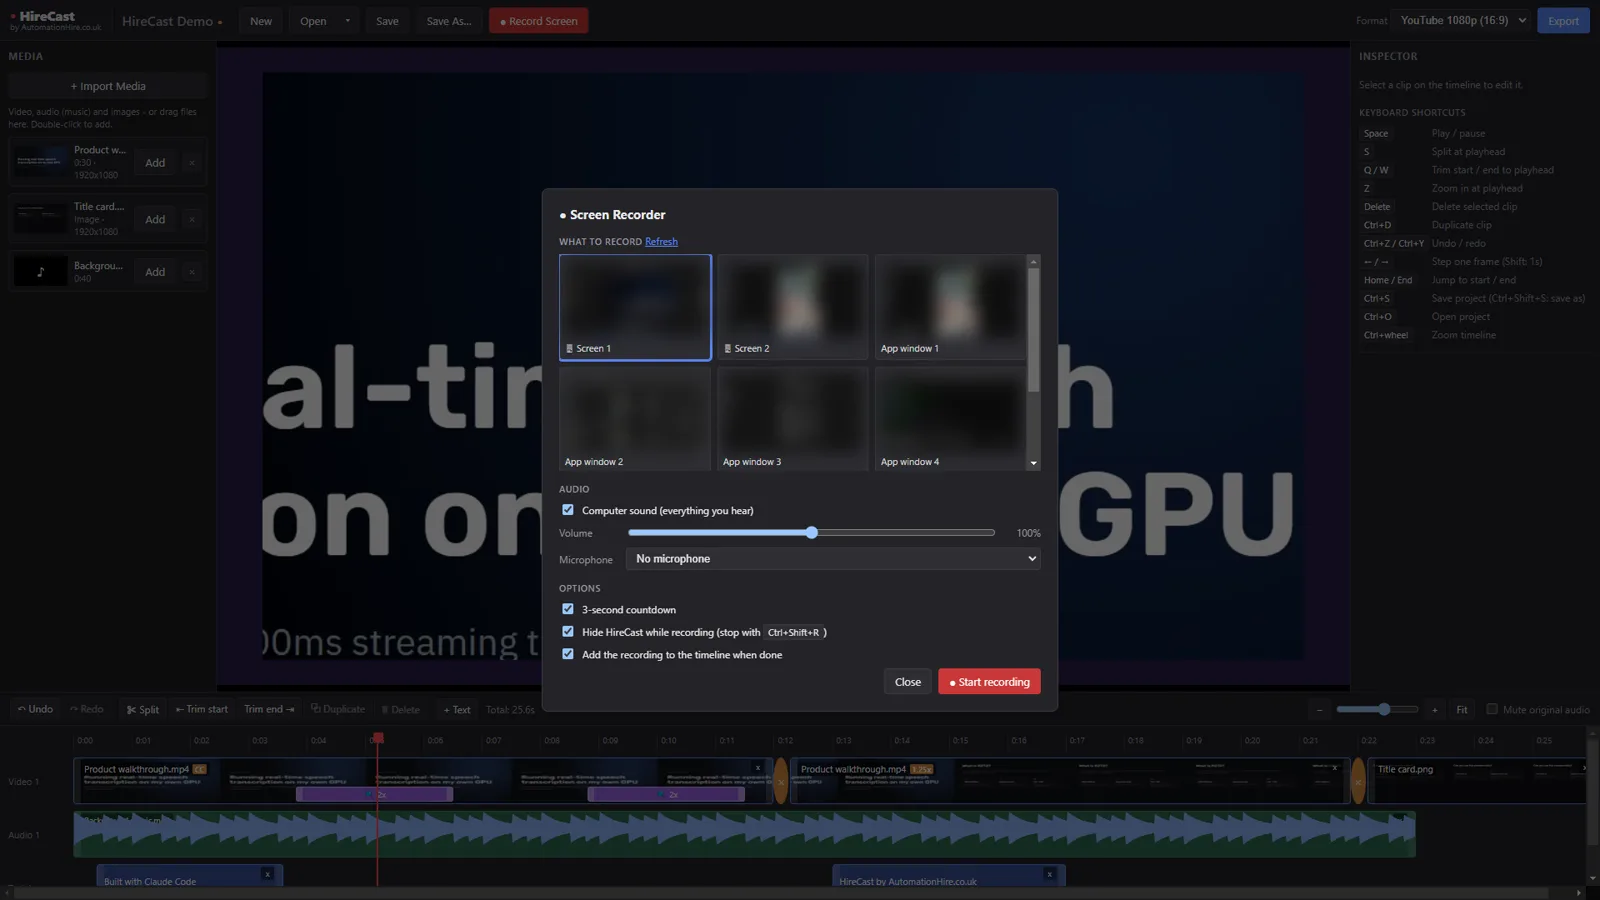Close the Screen Recorder dialog

coord(908,682)
